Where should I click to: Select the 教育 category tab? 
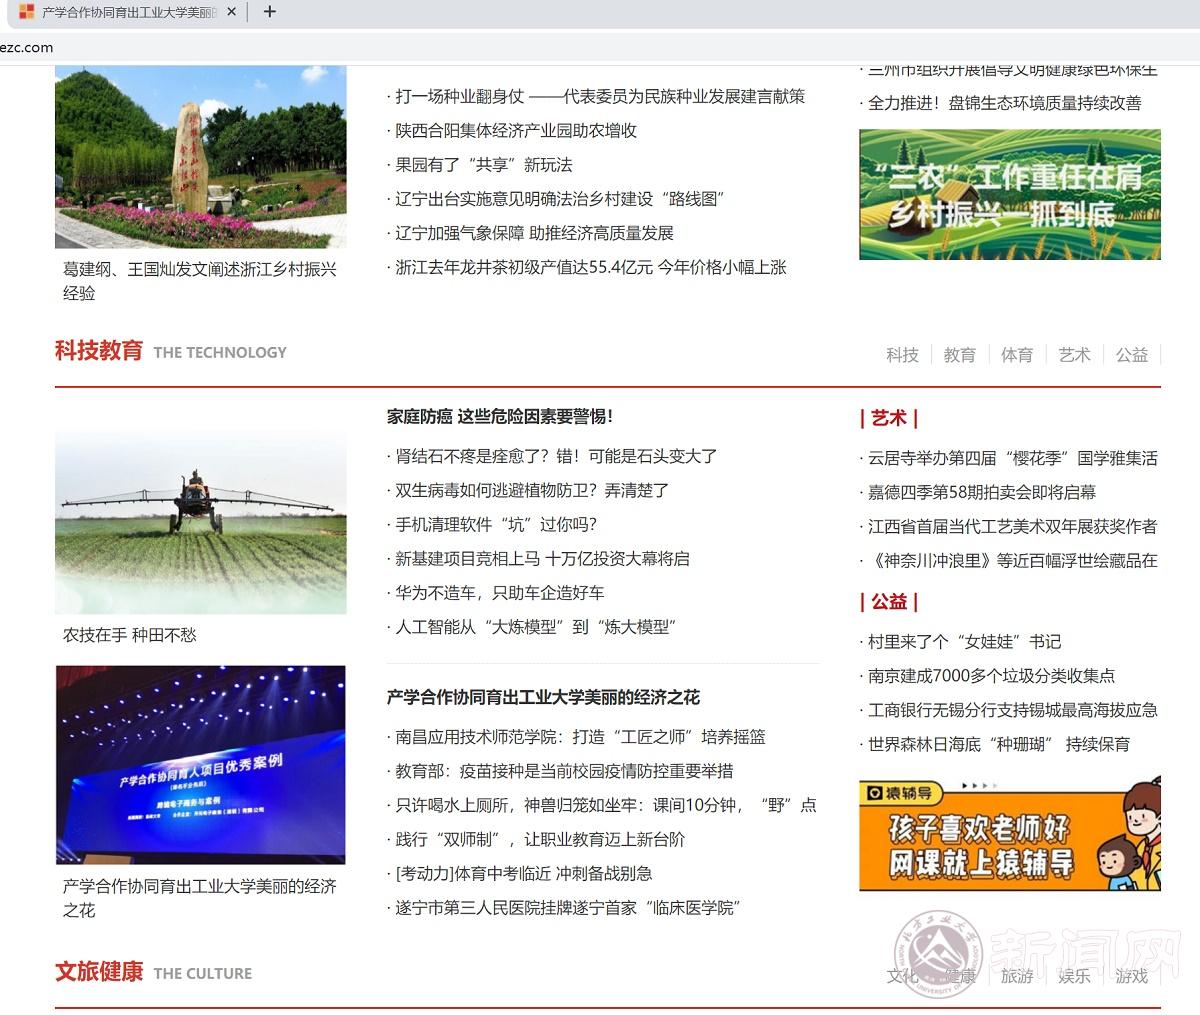(x=959, y=355)
